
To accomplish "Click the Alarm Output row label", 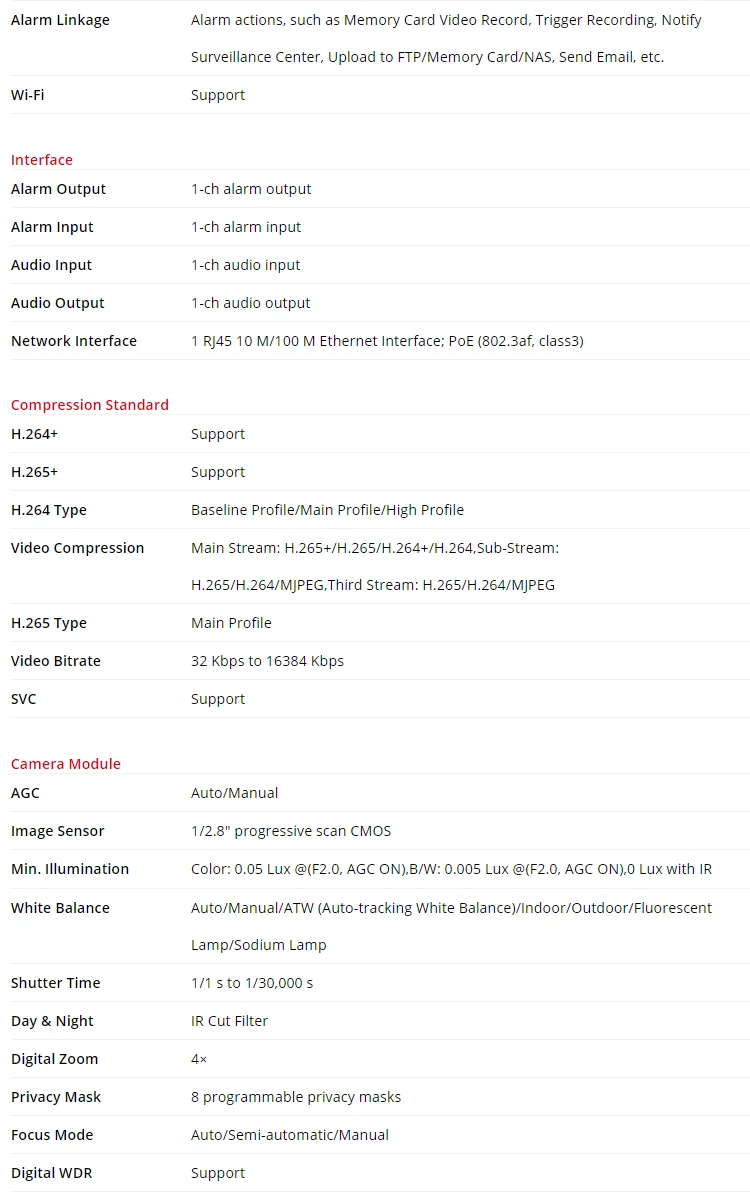I will (x=58, y=189).
